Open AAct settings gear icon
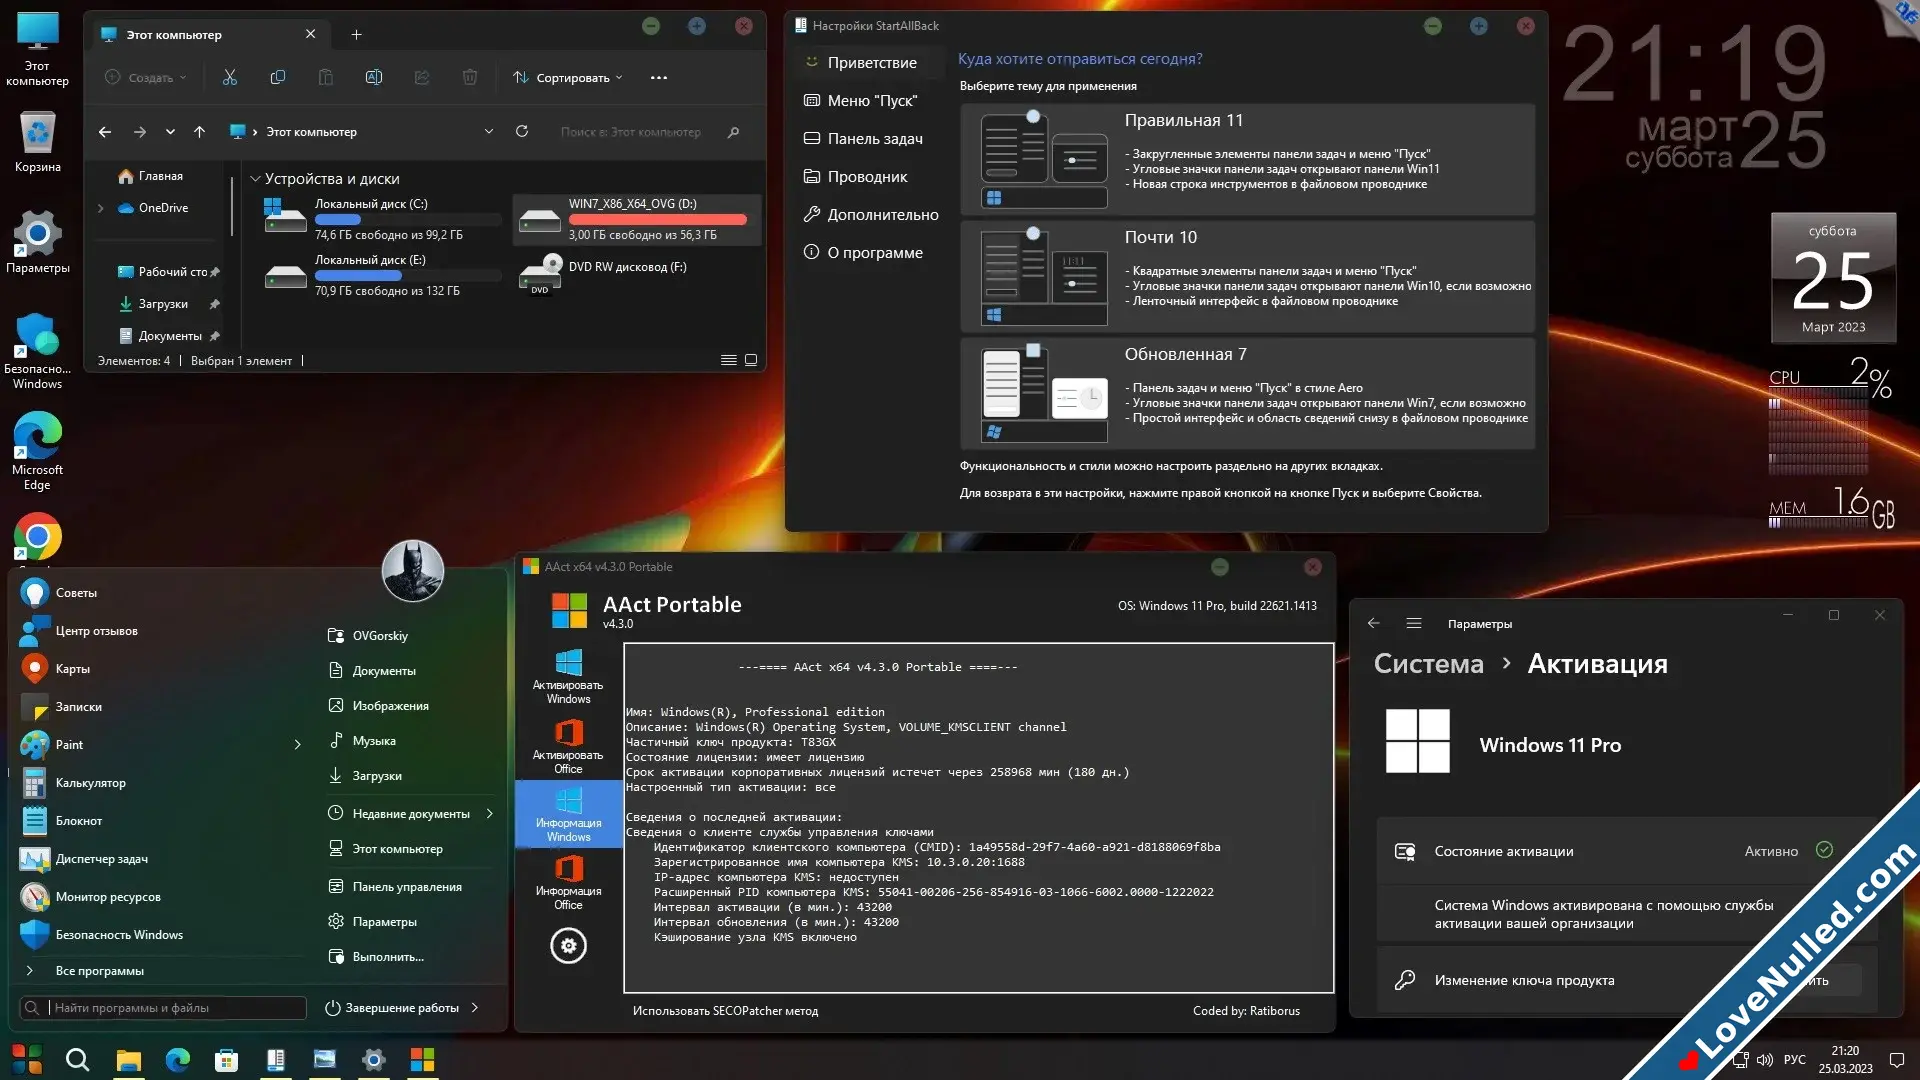 pos(568,946)
